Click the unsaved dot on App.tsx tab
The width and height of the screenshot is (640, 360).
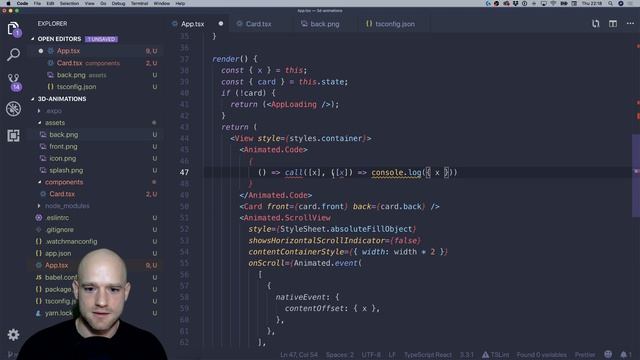pos(221,24)
